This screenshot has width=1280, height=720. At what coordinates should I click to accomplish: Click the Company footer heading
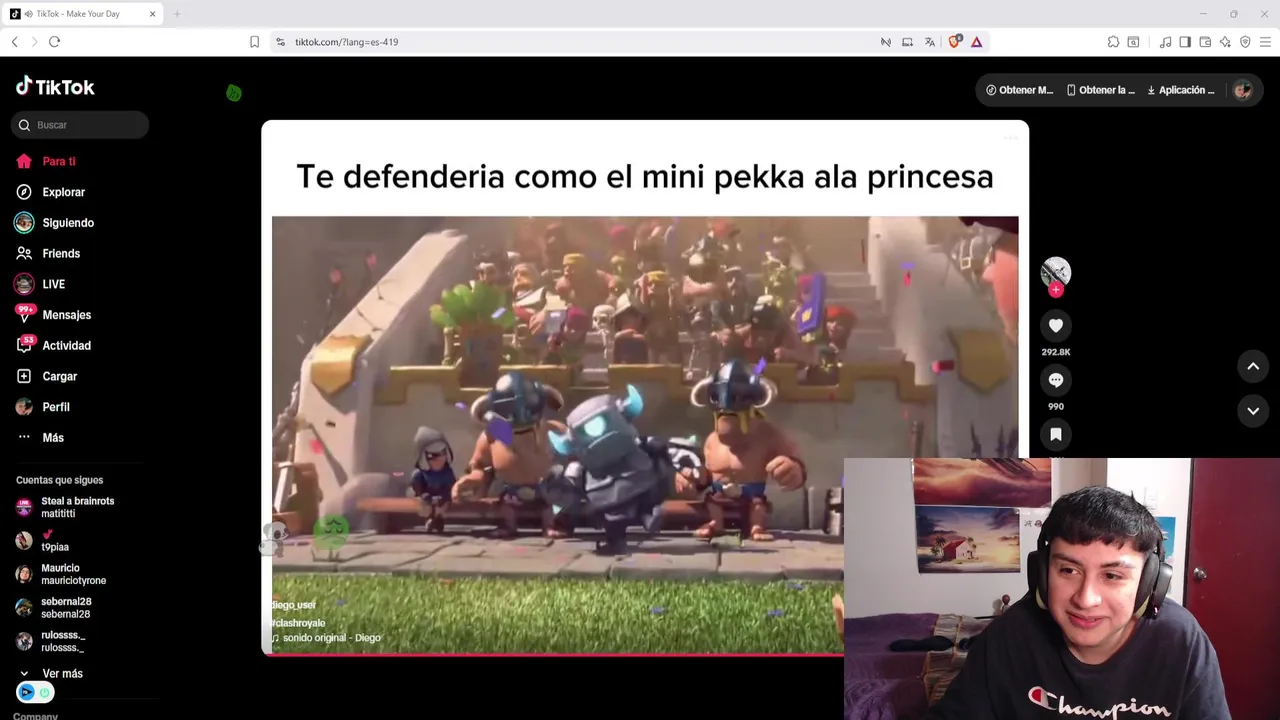(x=35, y=716)
